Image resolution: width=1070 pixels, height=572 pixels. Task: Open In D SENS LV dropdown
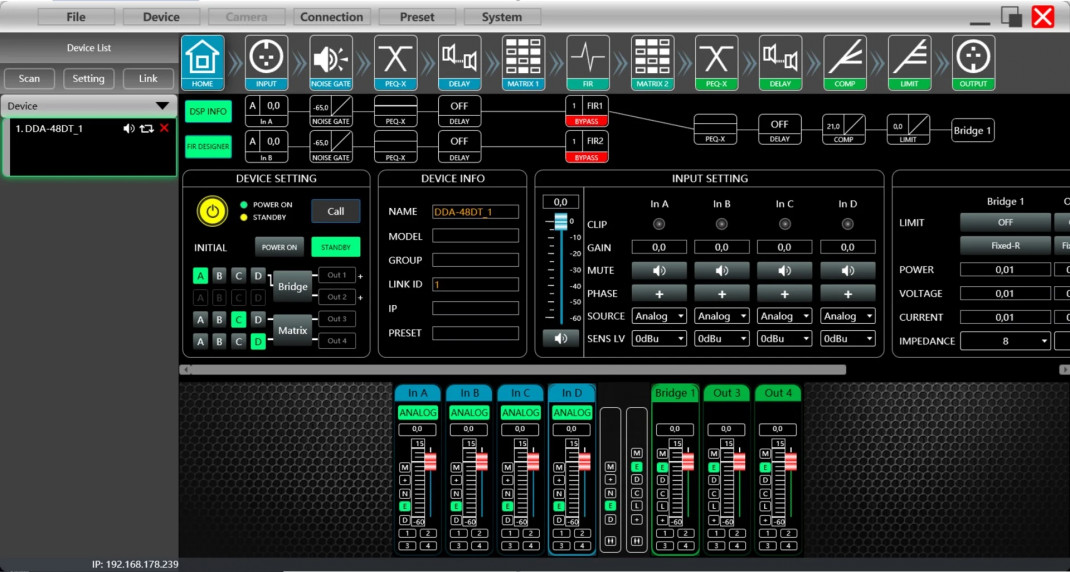(x=847, y=339)
